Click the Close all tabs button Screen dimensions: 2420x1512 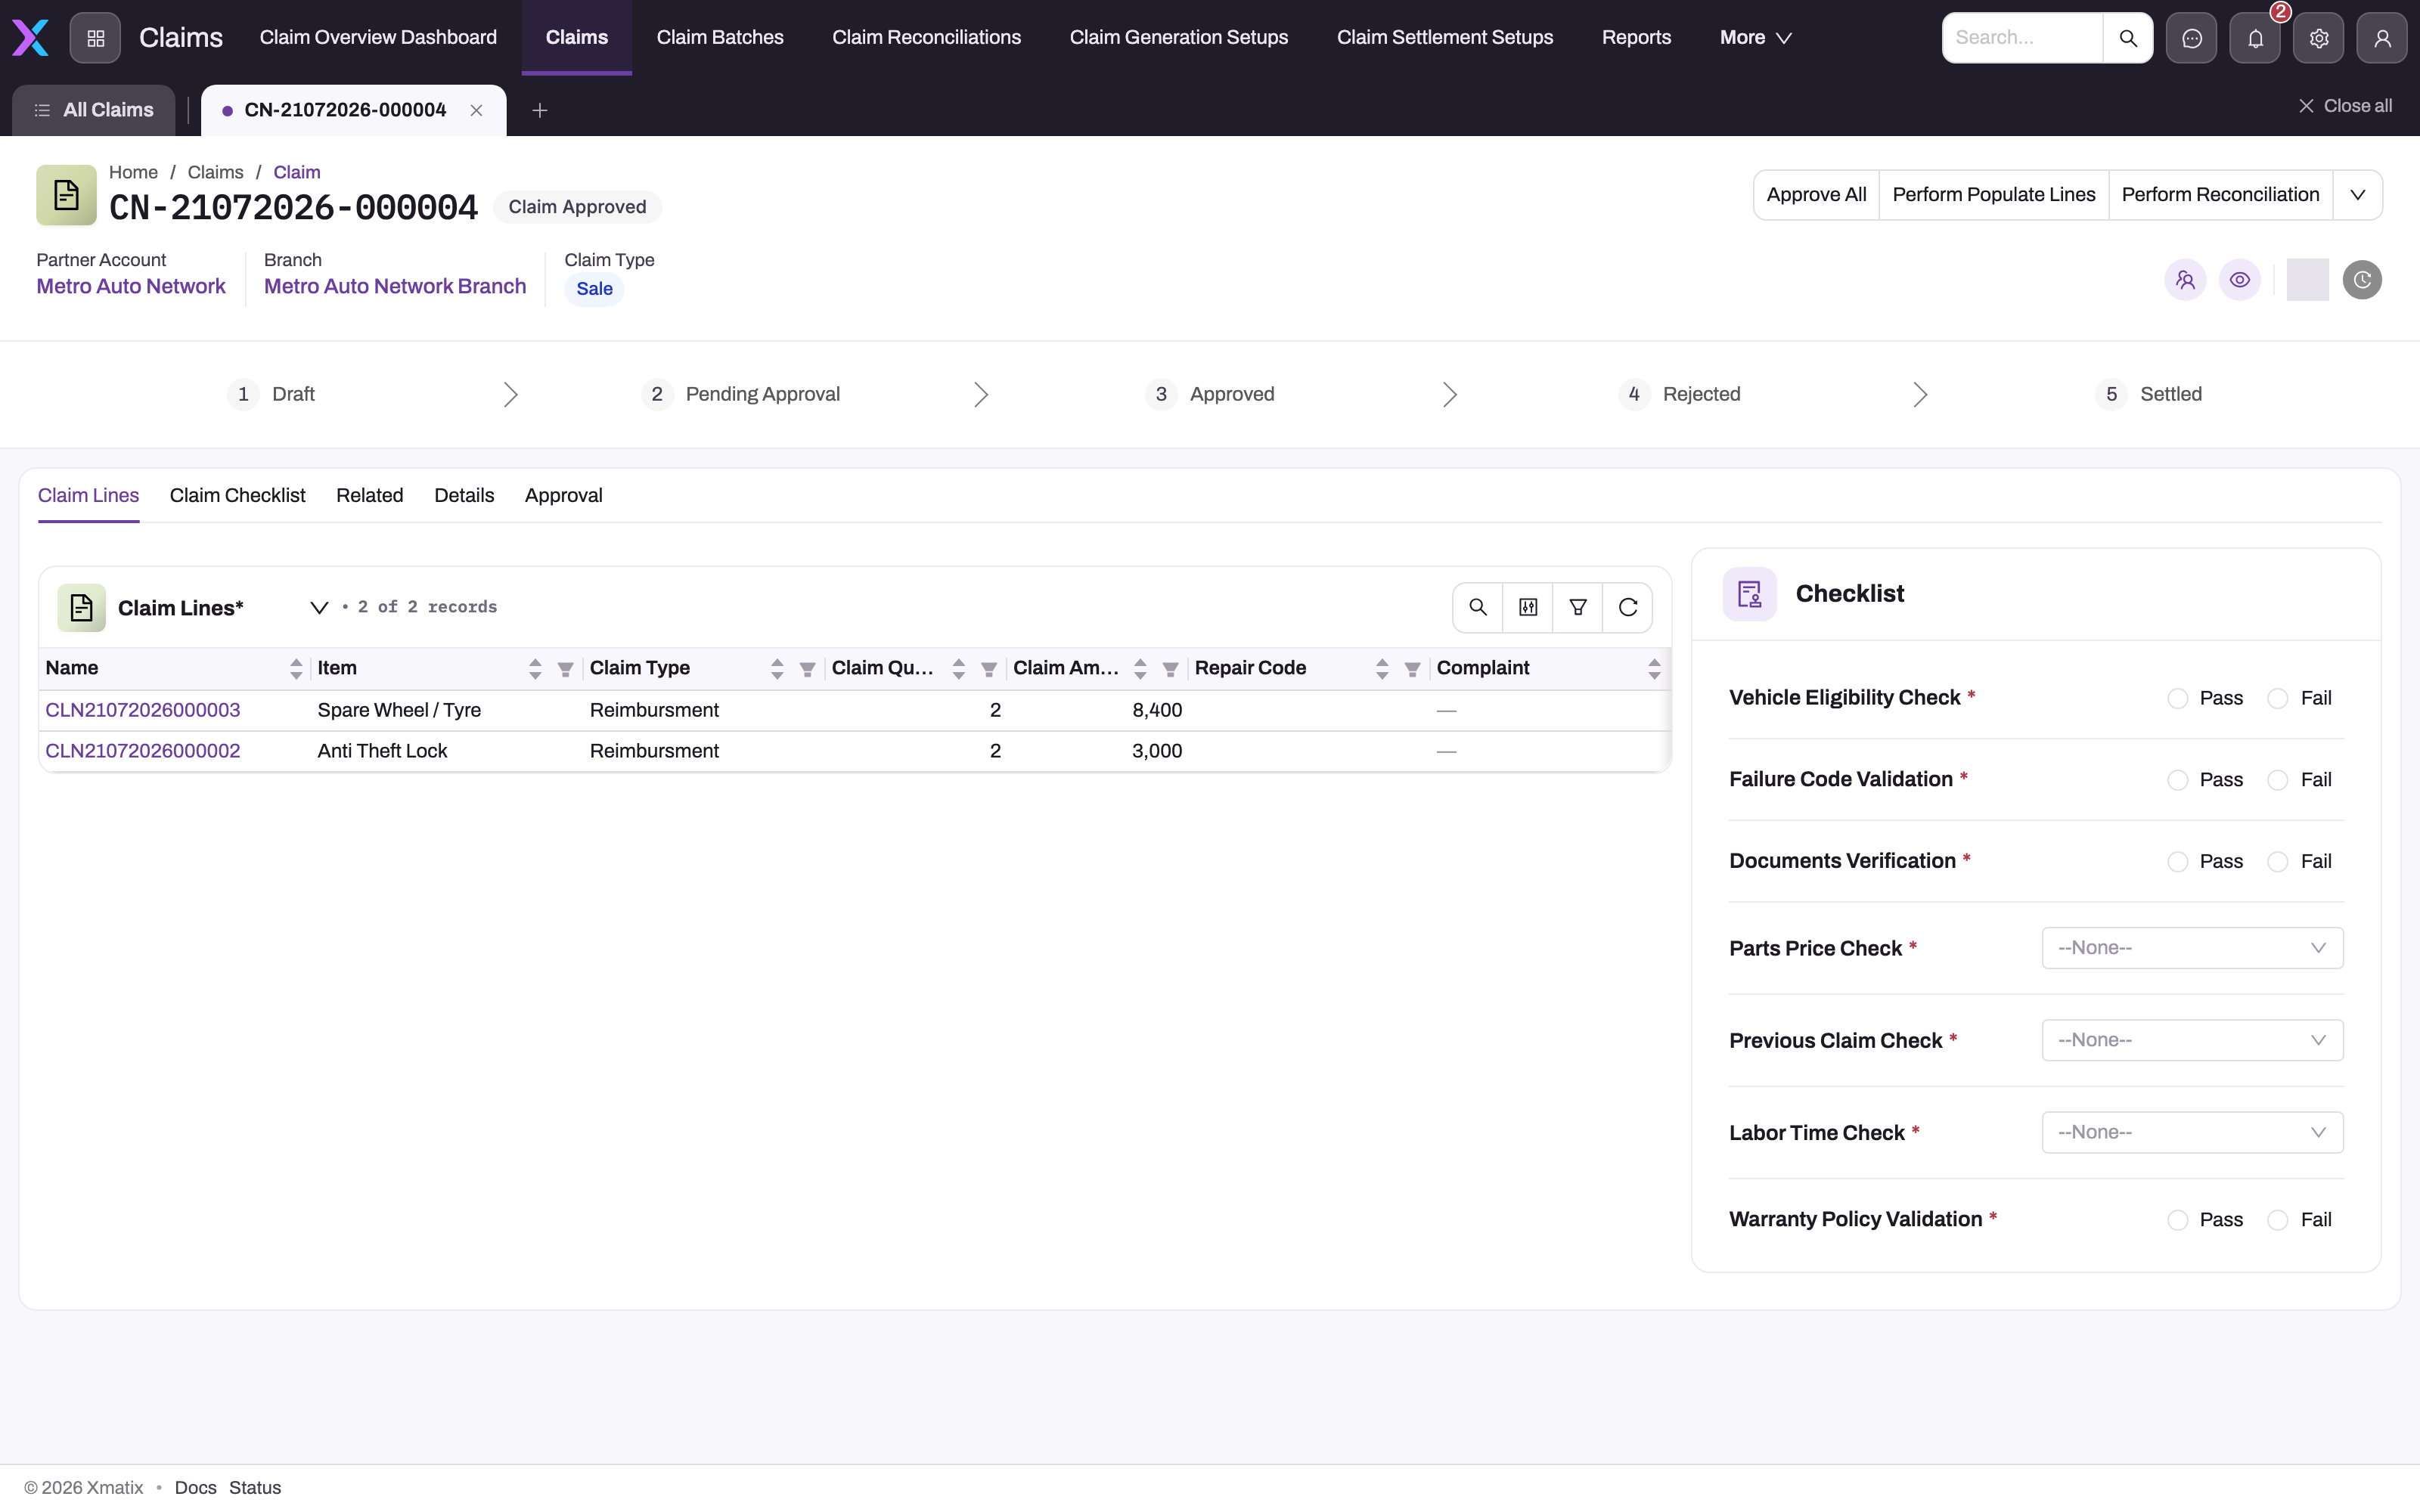(x=2344, y=106)
